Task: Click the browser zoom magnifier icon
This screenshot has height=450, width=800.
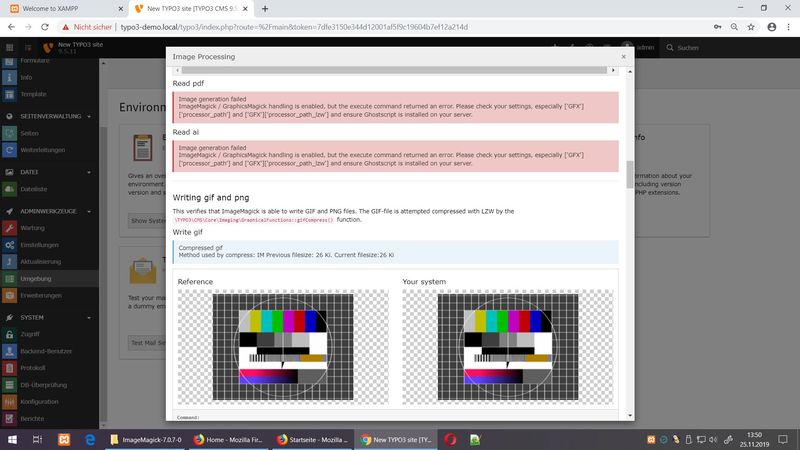Action: (734, 27)
